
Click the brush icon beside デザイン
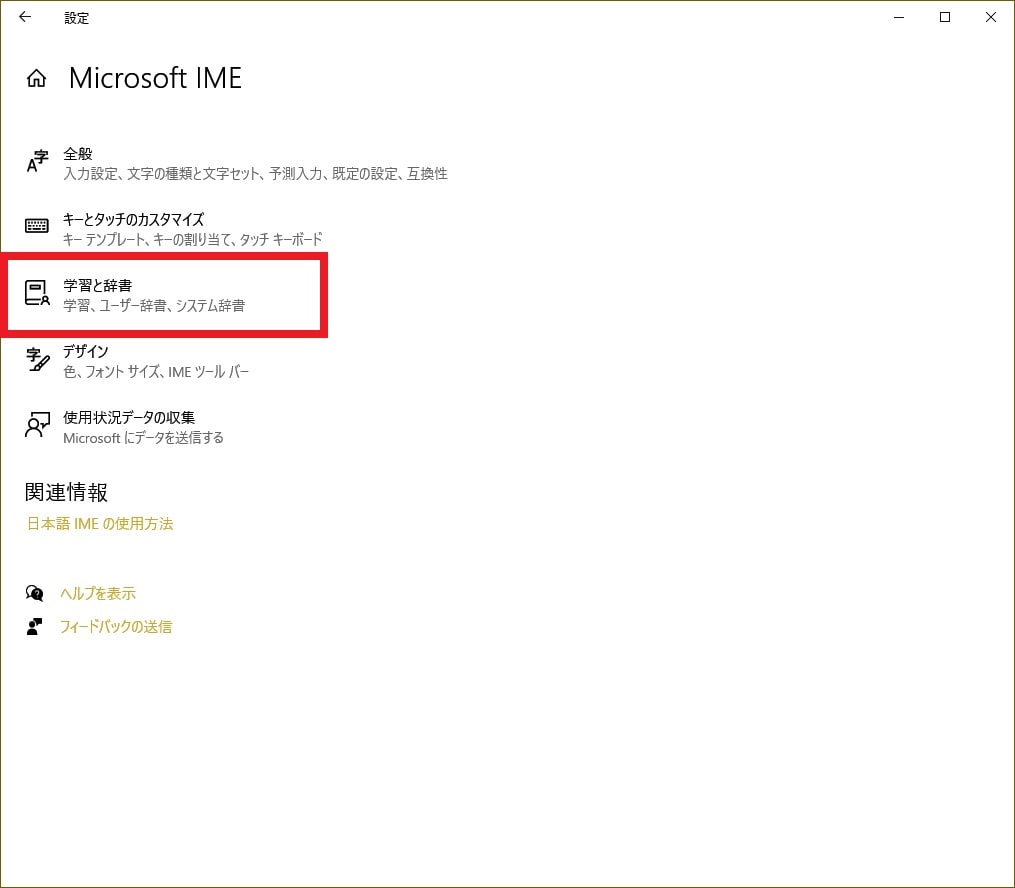pos(37,359)
